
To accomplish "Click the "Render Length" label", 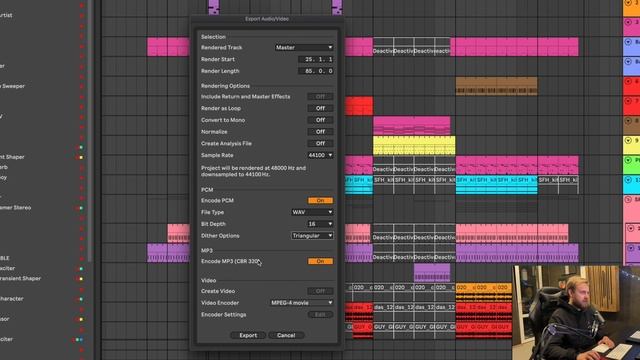I will (x=220, y=71).
